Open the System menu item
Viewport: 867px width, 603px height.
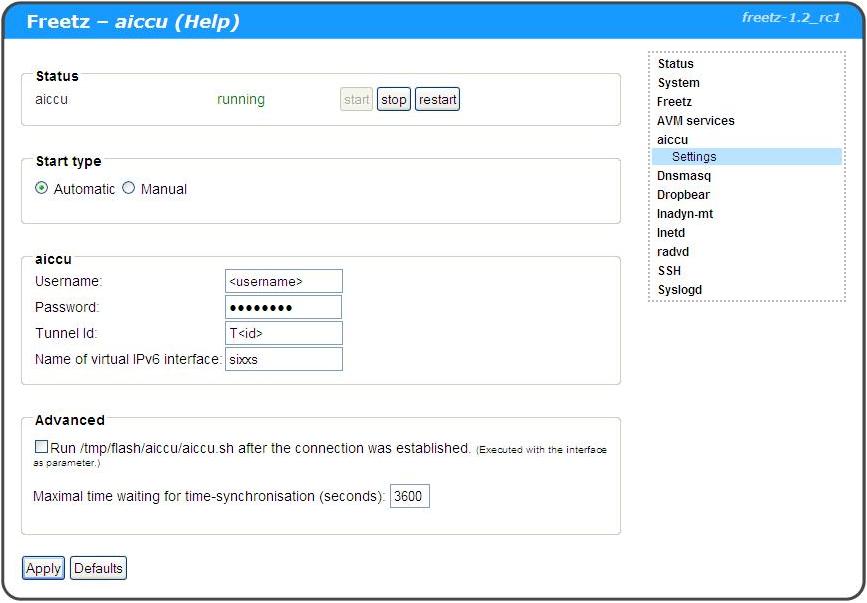pos(678,83)
